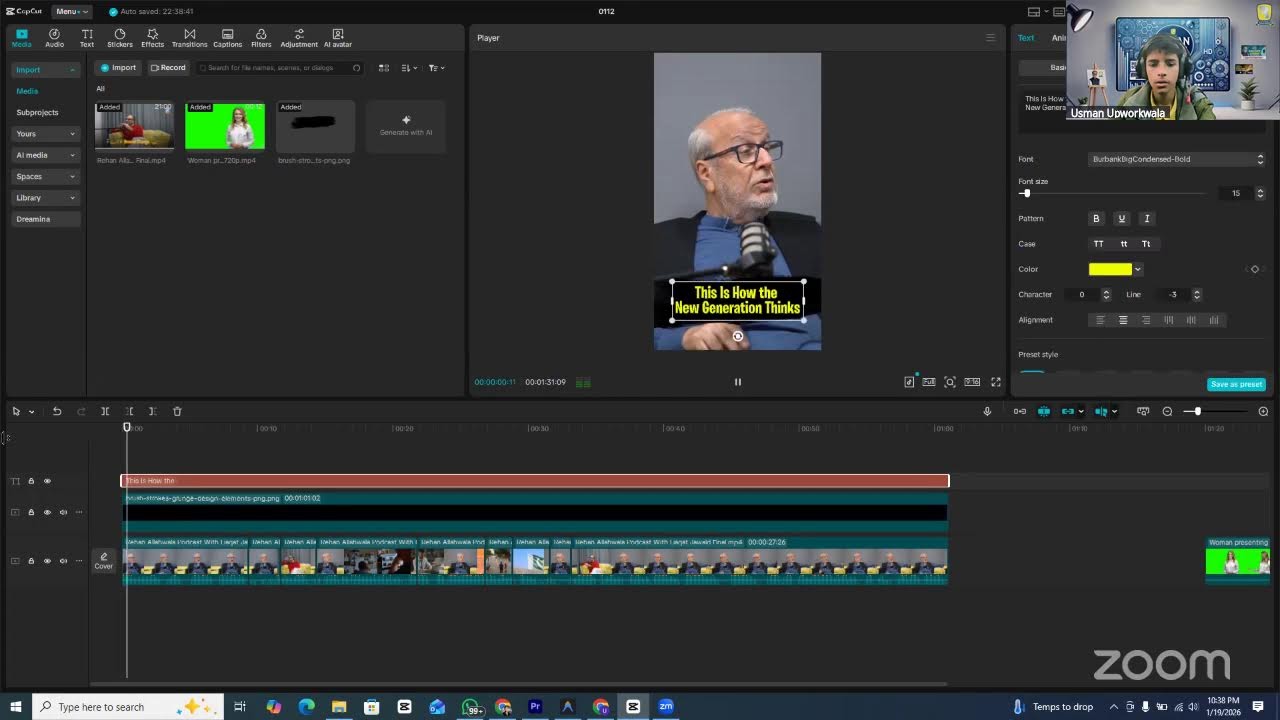The height and width of the screenshot is (720, 1280).
Task: Click the Record button
Action: [168, 68]
